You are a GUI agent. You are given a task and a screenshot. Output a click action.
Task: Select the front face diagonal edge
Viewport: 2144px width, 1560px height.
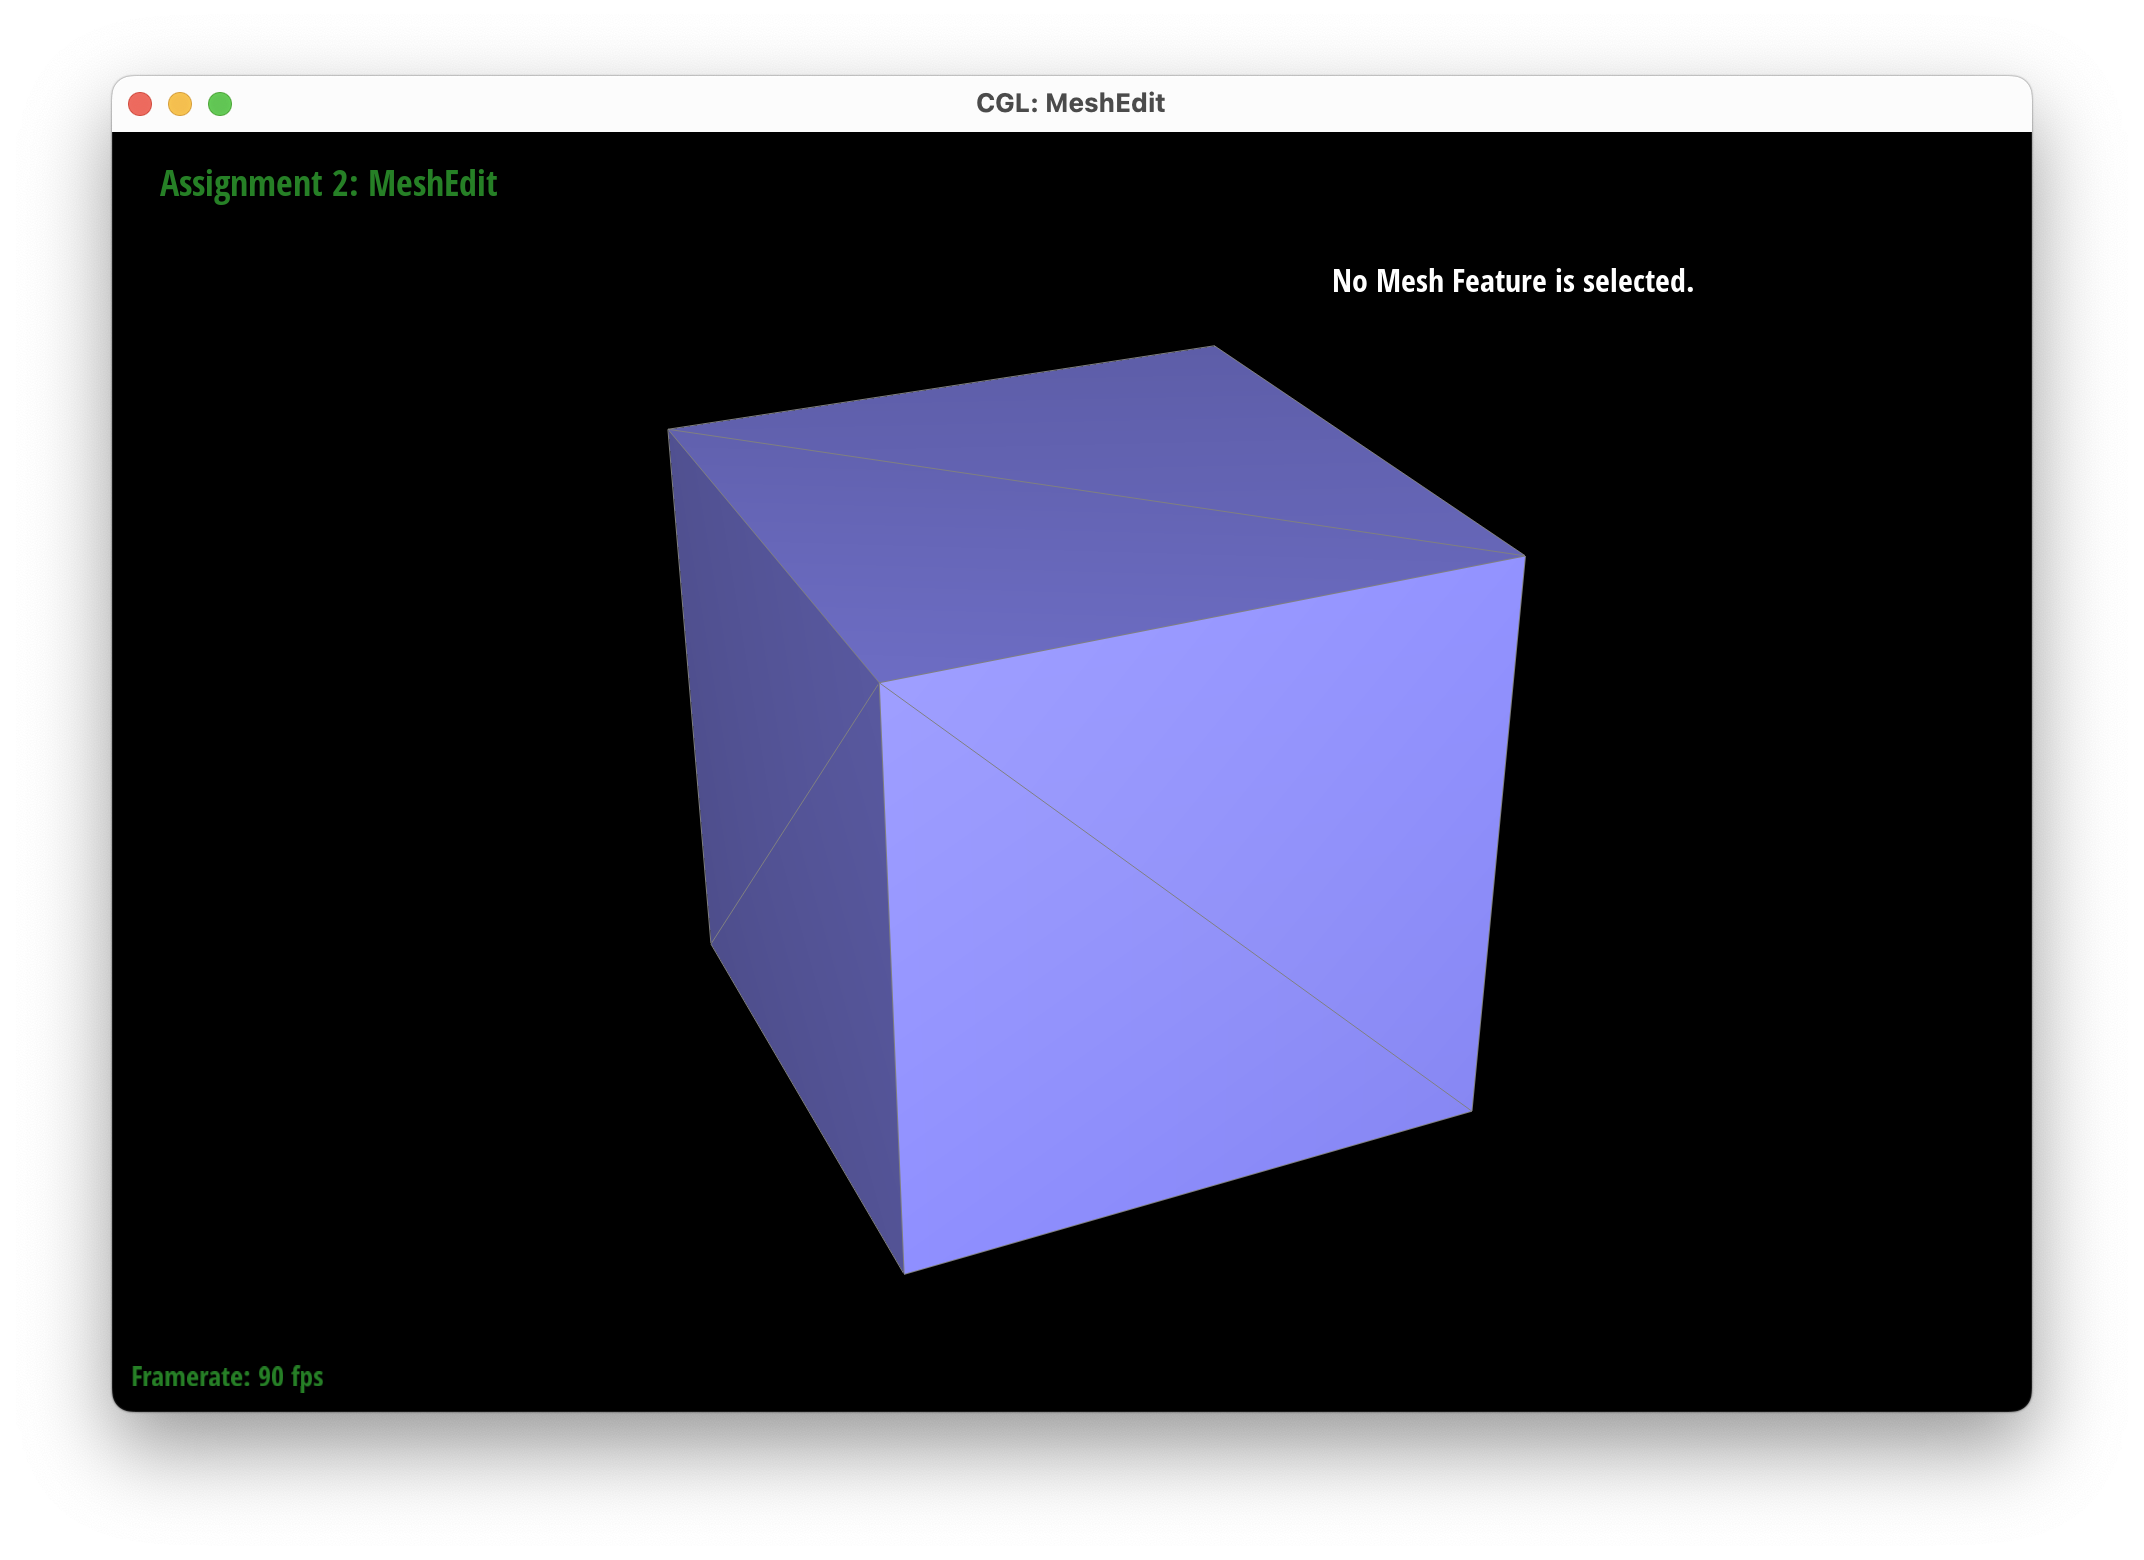click(x=1175, y=897)
